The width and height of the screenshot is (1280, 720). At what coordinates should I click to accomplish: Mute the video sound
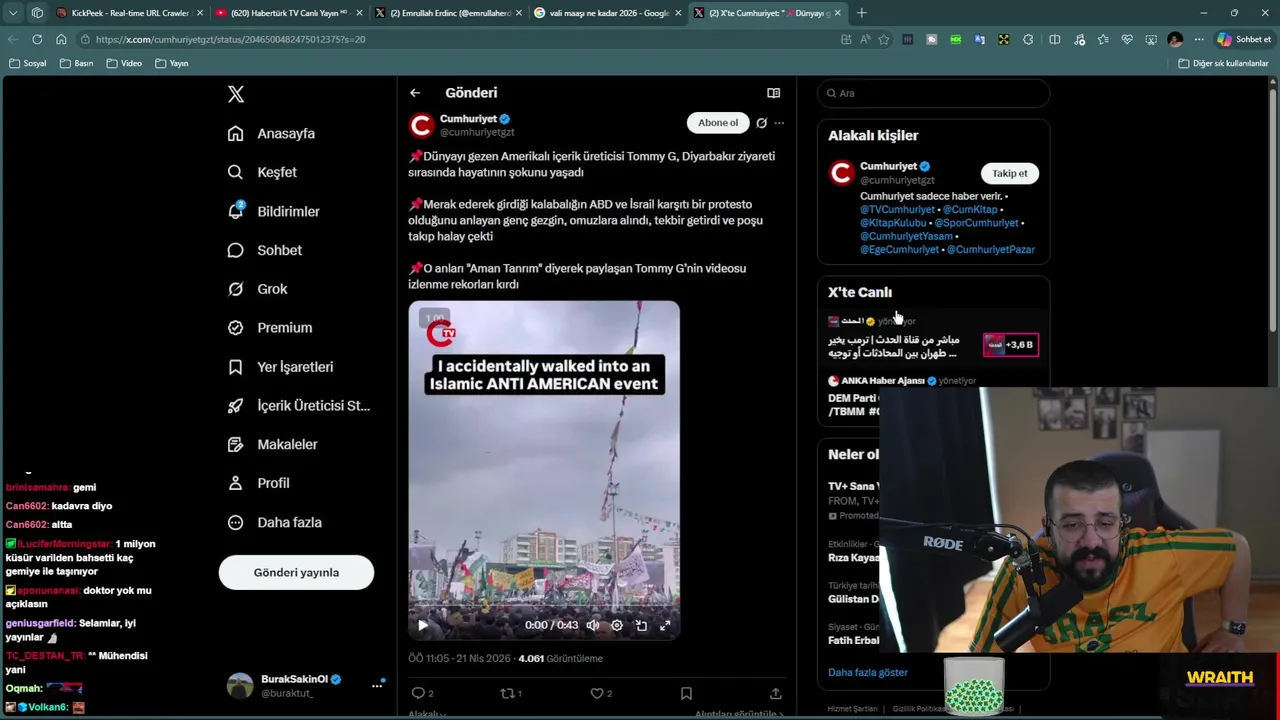tap(593, 625)
